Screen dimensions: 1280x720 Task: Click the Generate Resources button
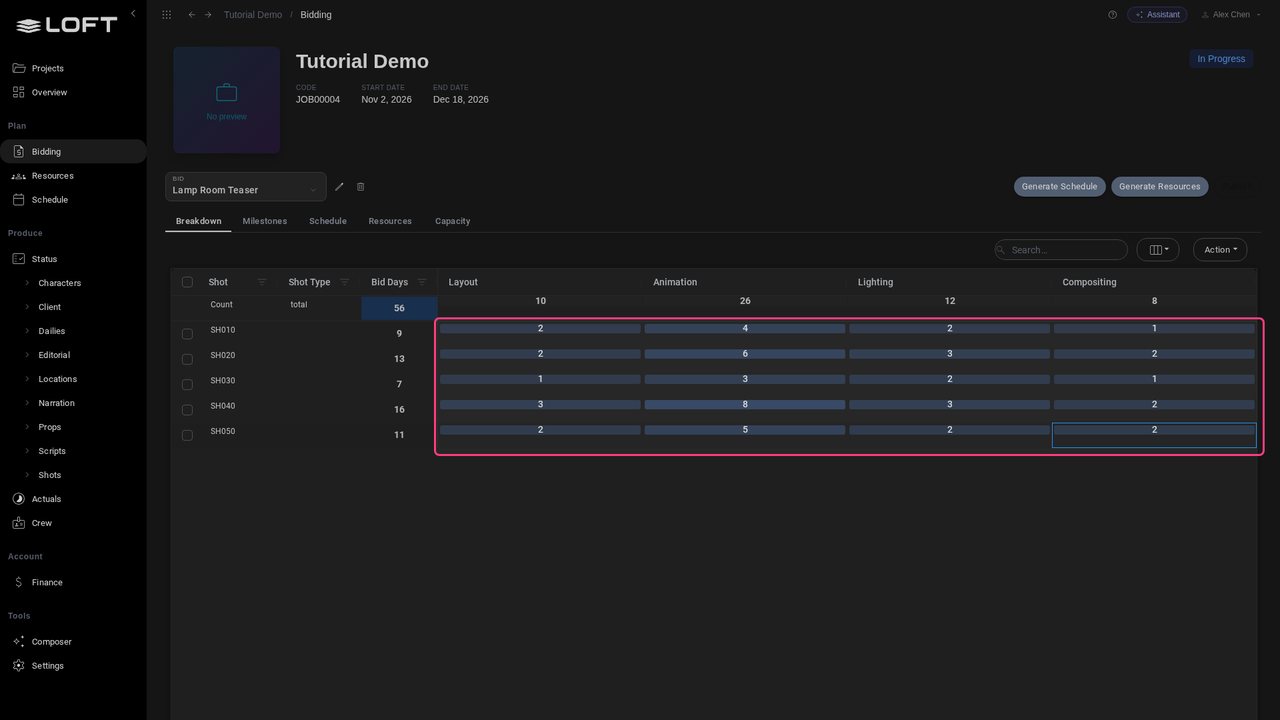[x=1160, y=187]
